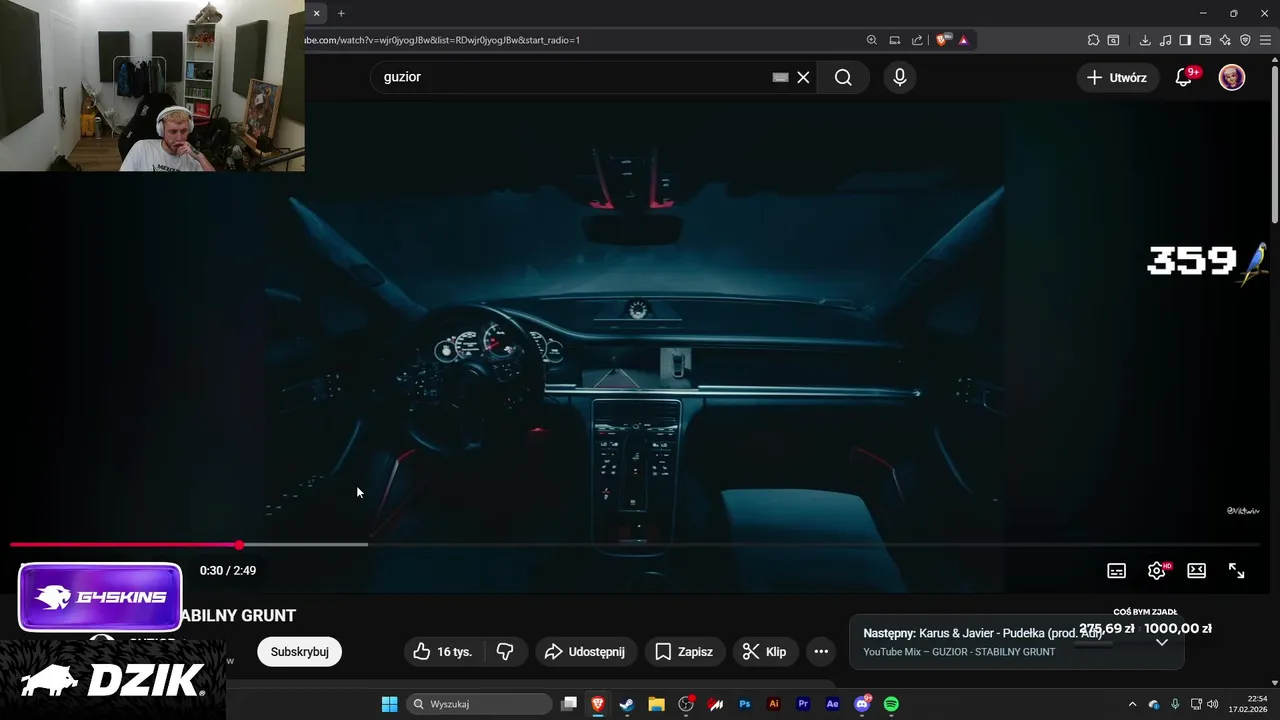Viewport: 1280px width, 720px height.
Task: Click the share page icon in the address bar
Action: (x=917, y=40)
